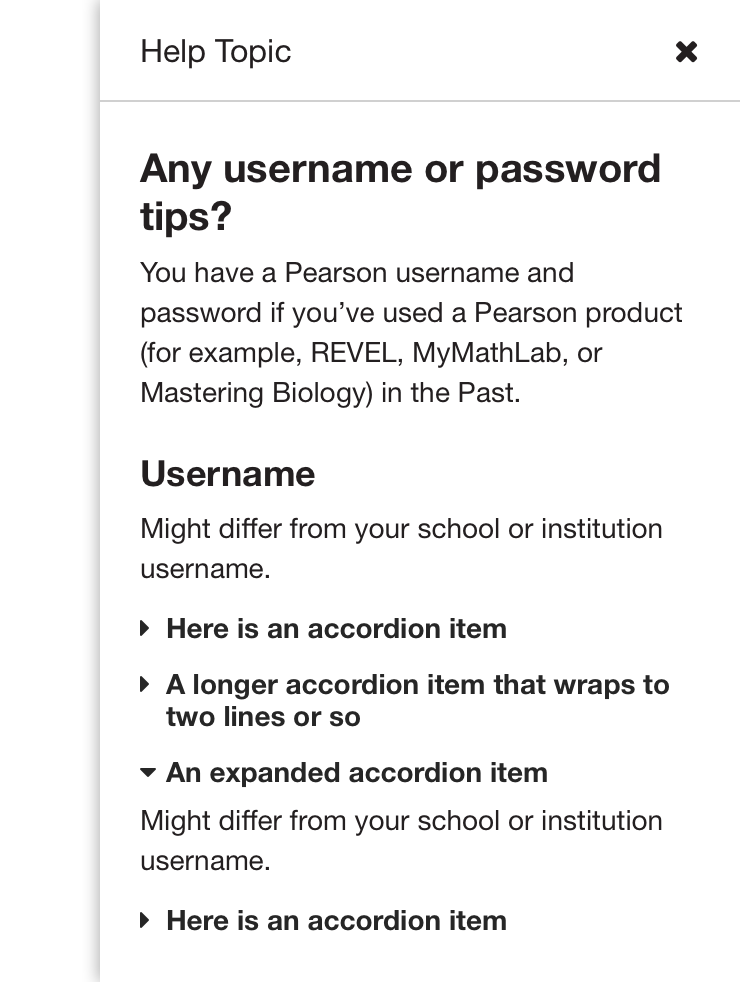Expand the last accordion item's arrow at bottom
The image size is (740, 982).
click(x=146, y=921)
